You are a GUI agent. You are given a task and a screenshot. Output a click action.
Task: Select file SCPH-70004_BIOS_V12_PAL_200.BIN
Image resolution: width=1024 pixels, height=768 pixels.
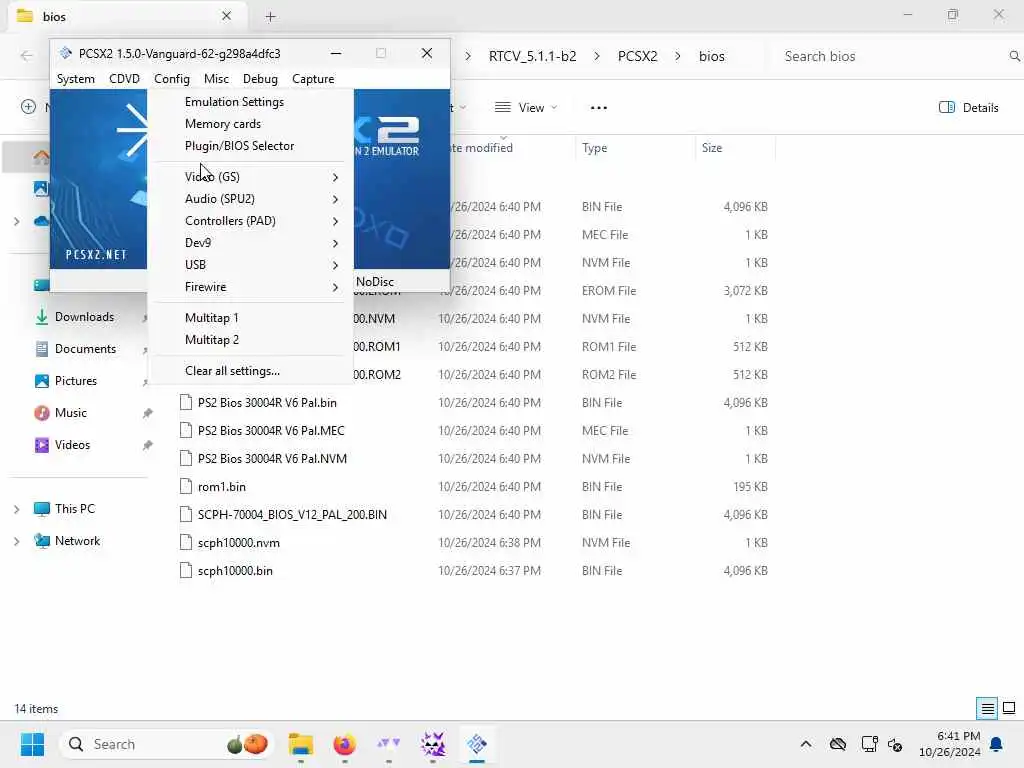tap(292, 515)
